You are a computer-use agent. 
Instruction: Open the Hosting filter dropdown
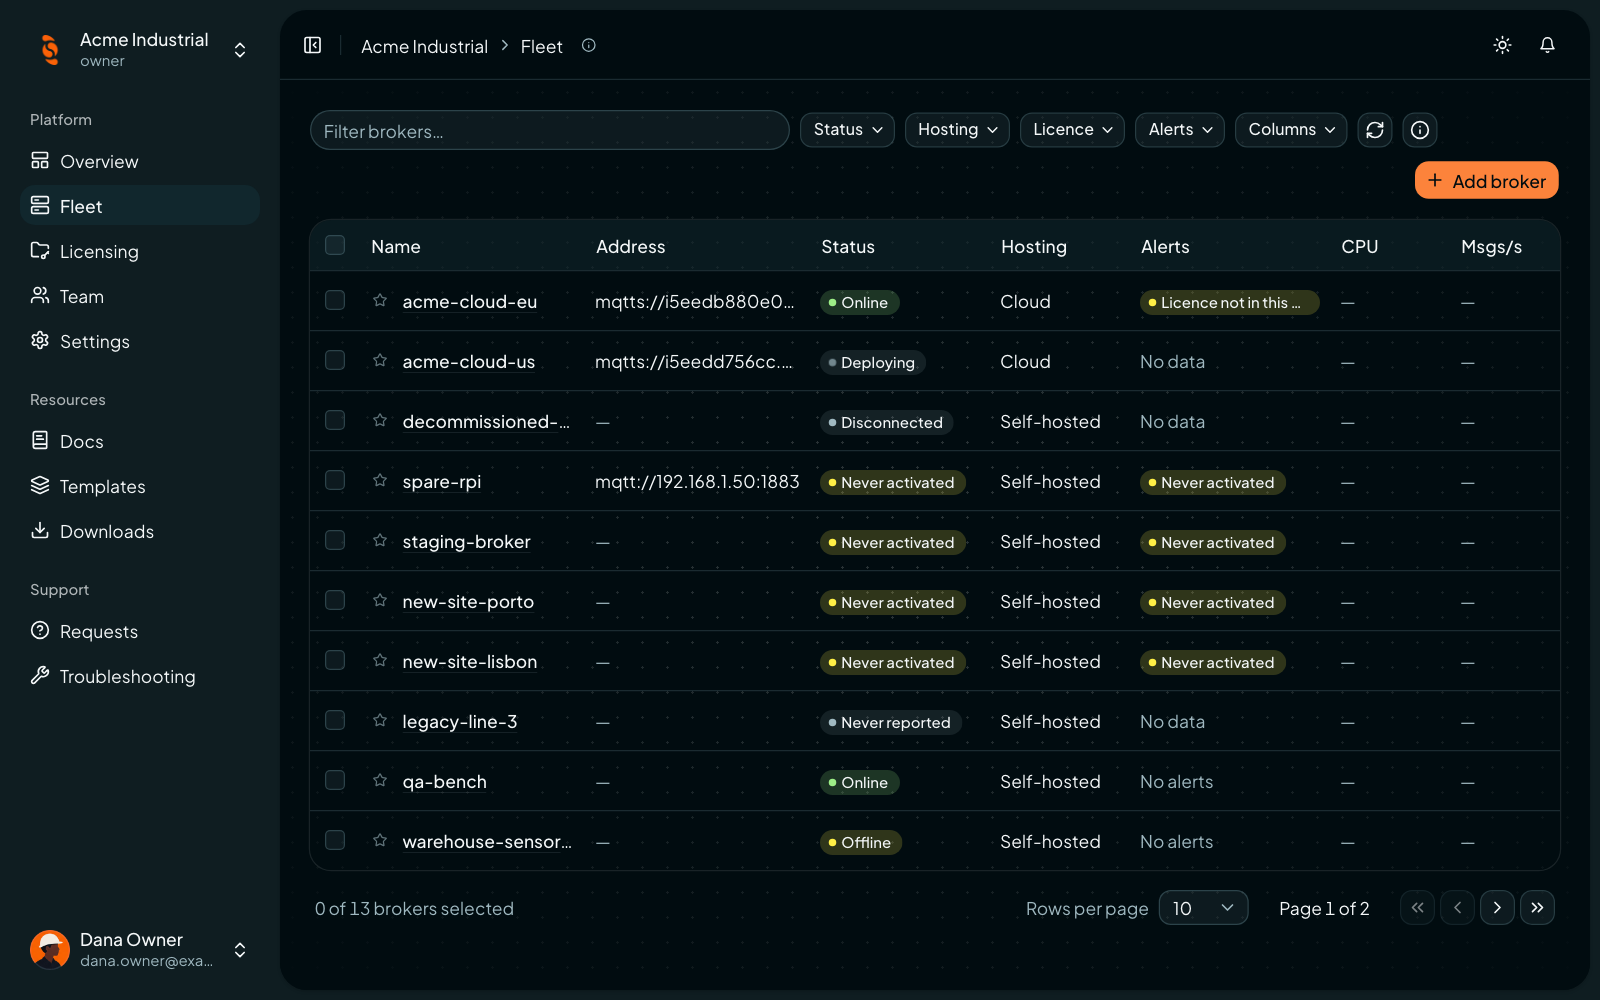pyautogui.click(x=957, y=130)
